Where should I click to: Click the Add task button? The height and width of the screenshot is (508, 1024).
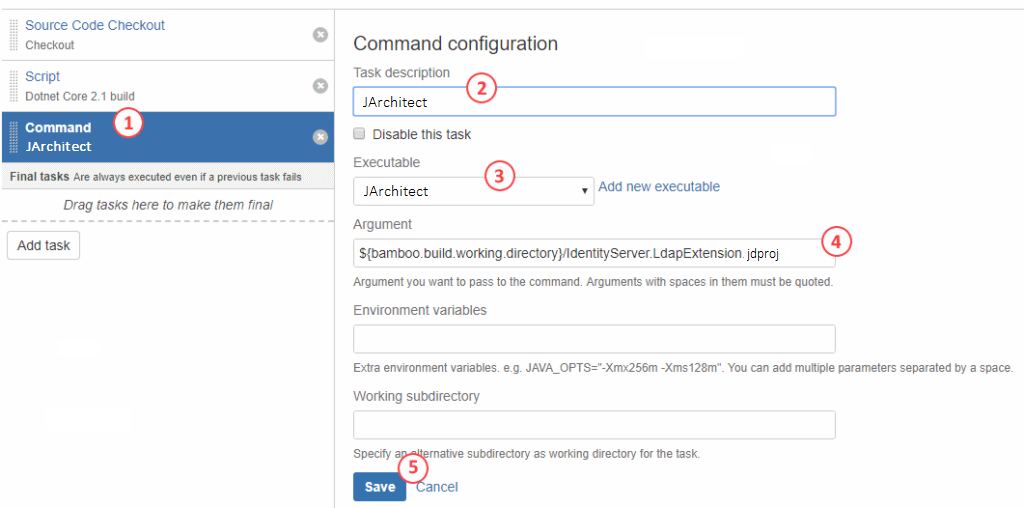43,245
